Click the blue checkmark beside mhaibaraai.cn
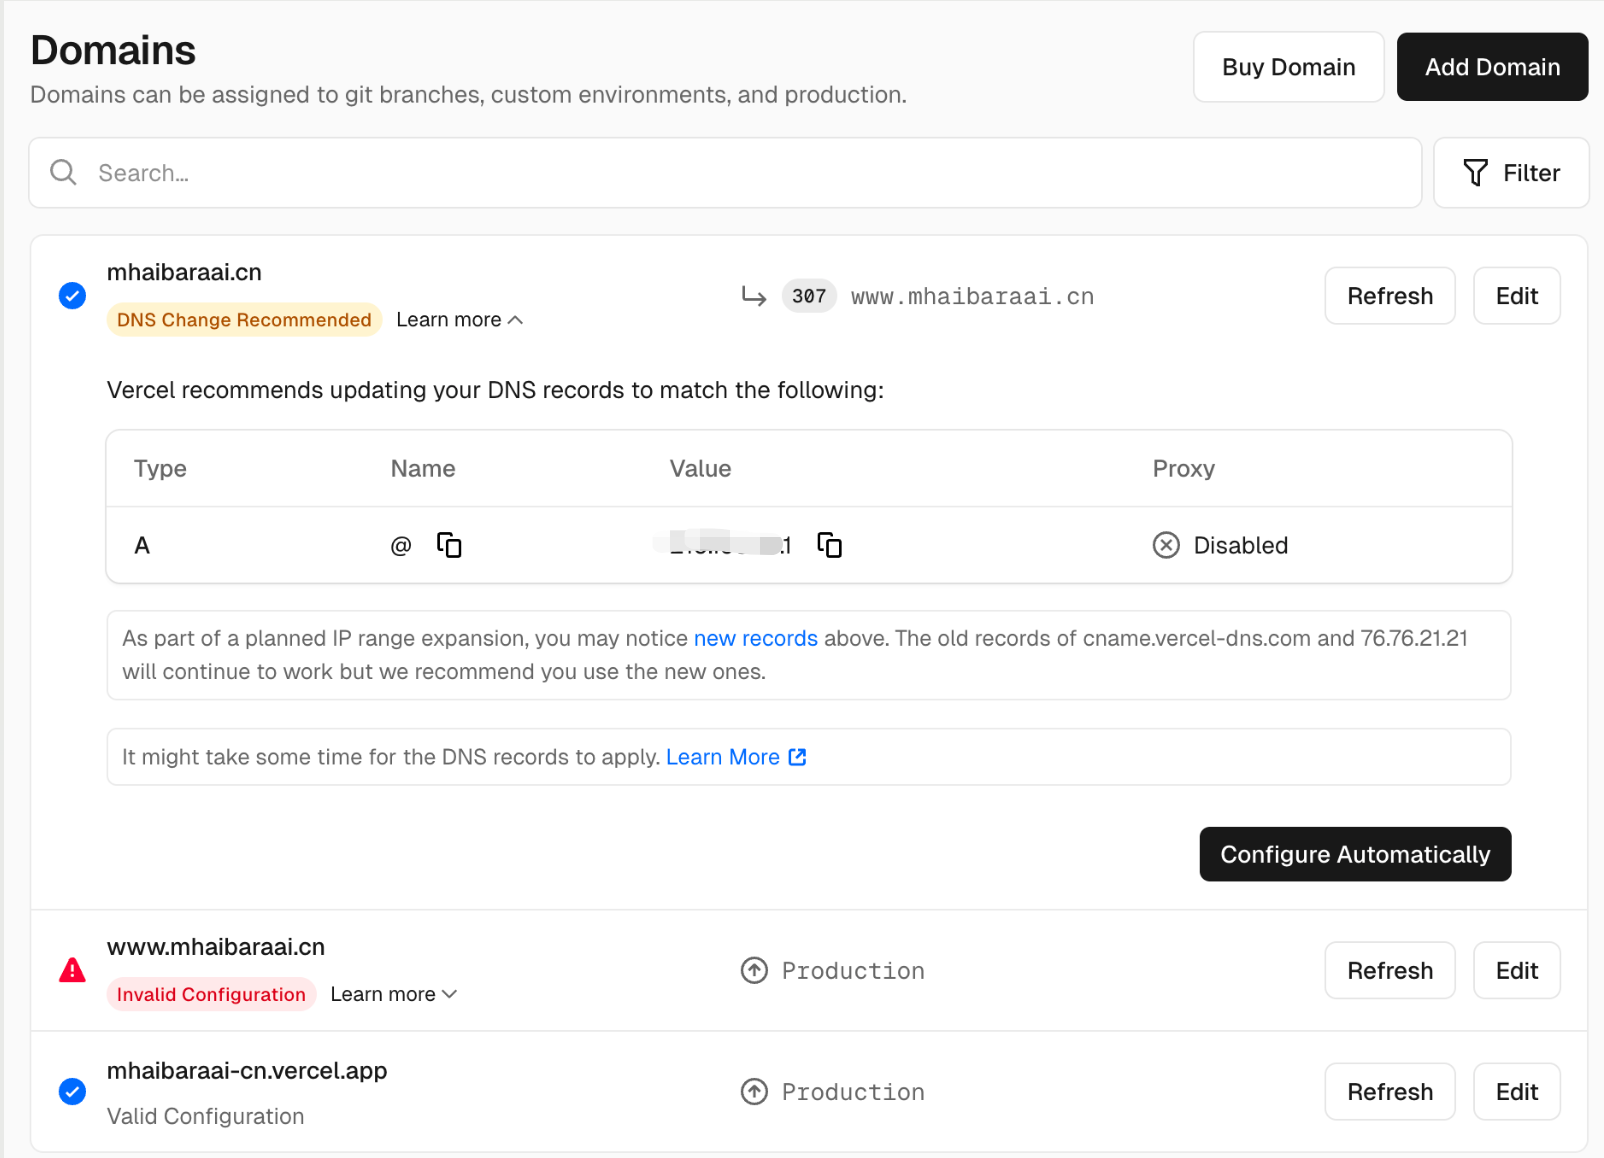The width and height of the screenshot is (1604, 1158). point(72,296)
